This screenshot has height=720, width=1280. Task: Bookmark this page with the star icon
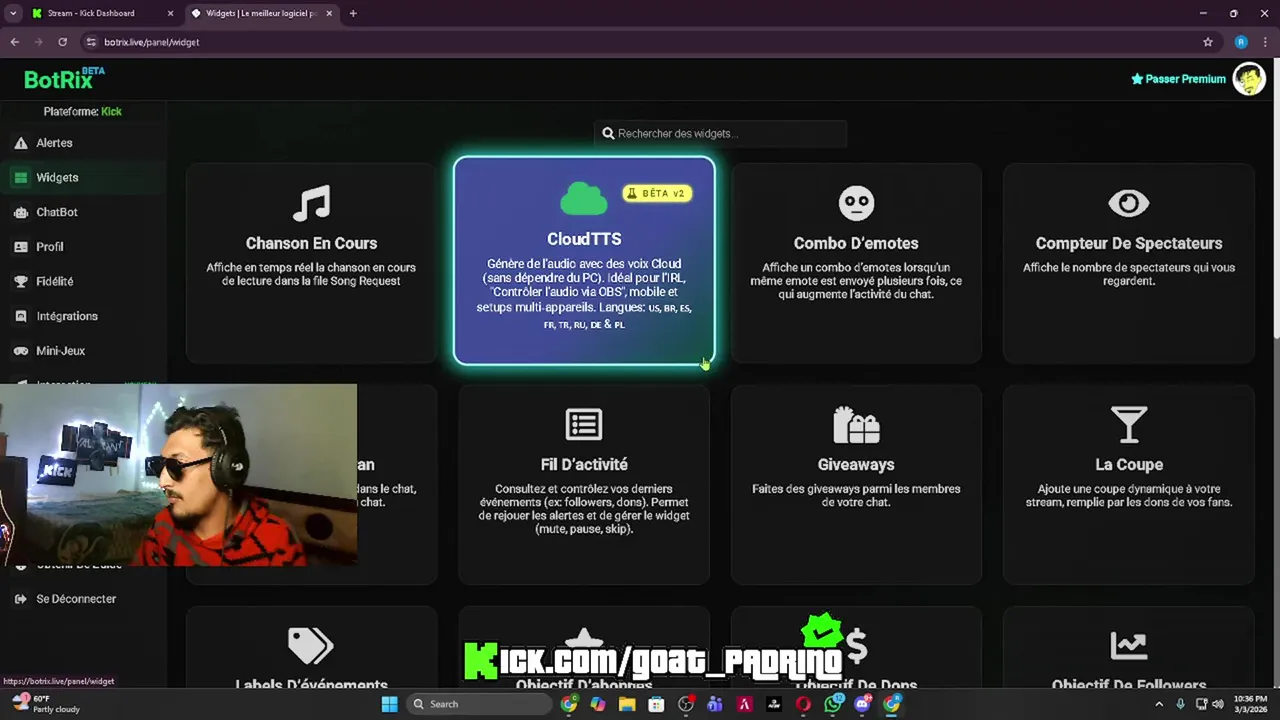tap(1208, 42)
